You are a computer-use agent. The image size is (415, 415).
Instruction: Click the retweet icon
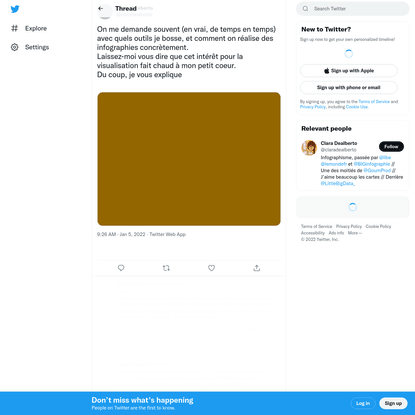pyautogui.click(x=166, y=268)
